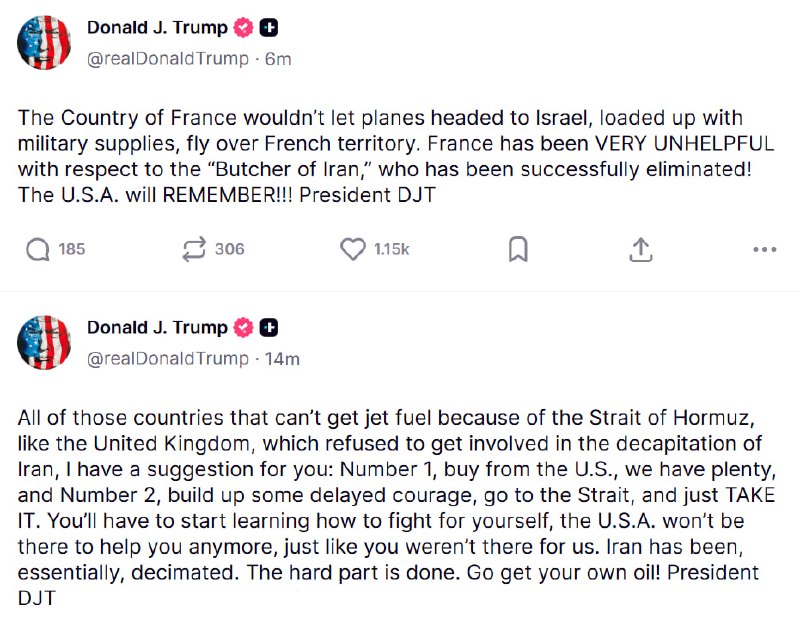The image size is (800, 625).
Task: Like the France post with the heart icon
Action: tap(353, 249)
